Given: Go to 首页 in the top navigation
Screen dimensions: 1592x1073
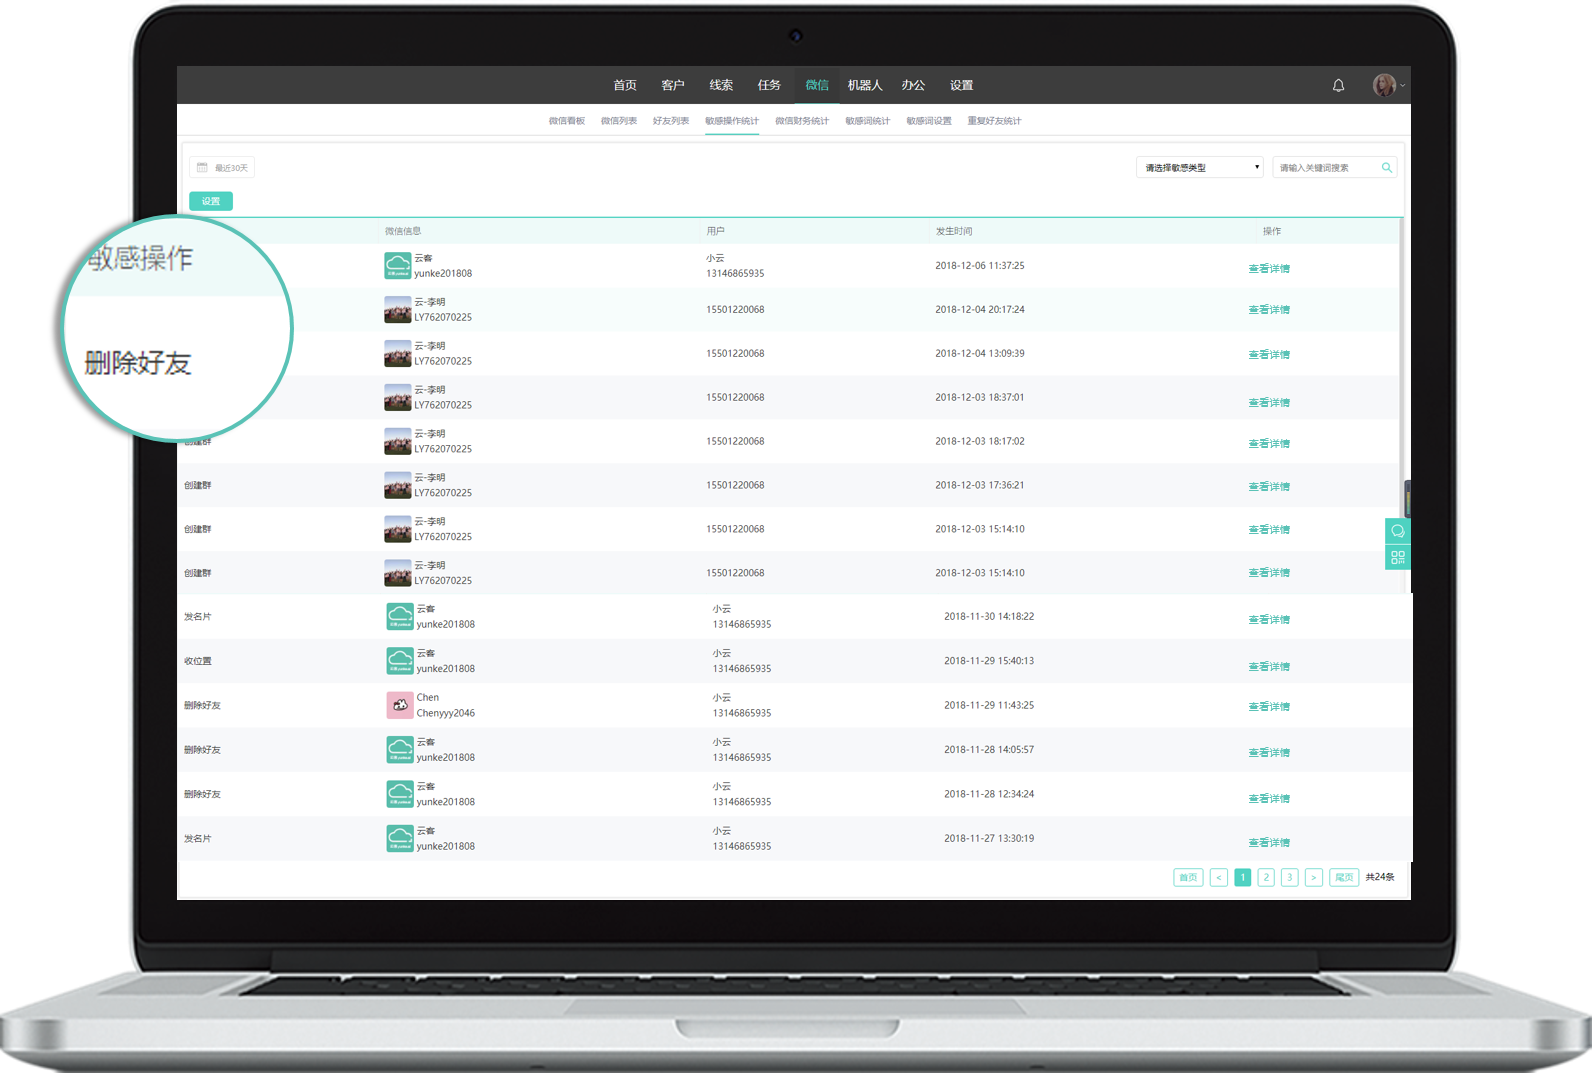Looking at the screenshot, I should coord(625,86).
